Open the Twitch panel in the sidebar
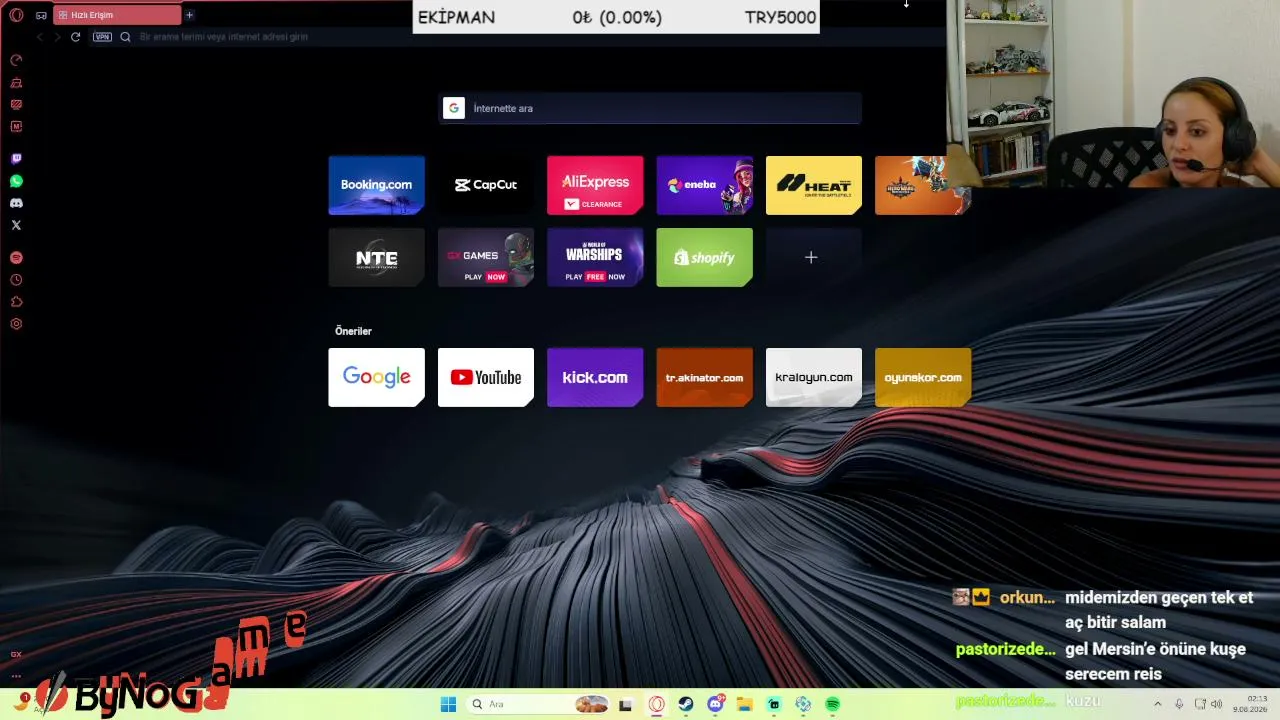The width and height of the screenshot is (1280, 720). click(16, 158)
